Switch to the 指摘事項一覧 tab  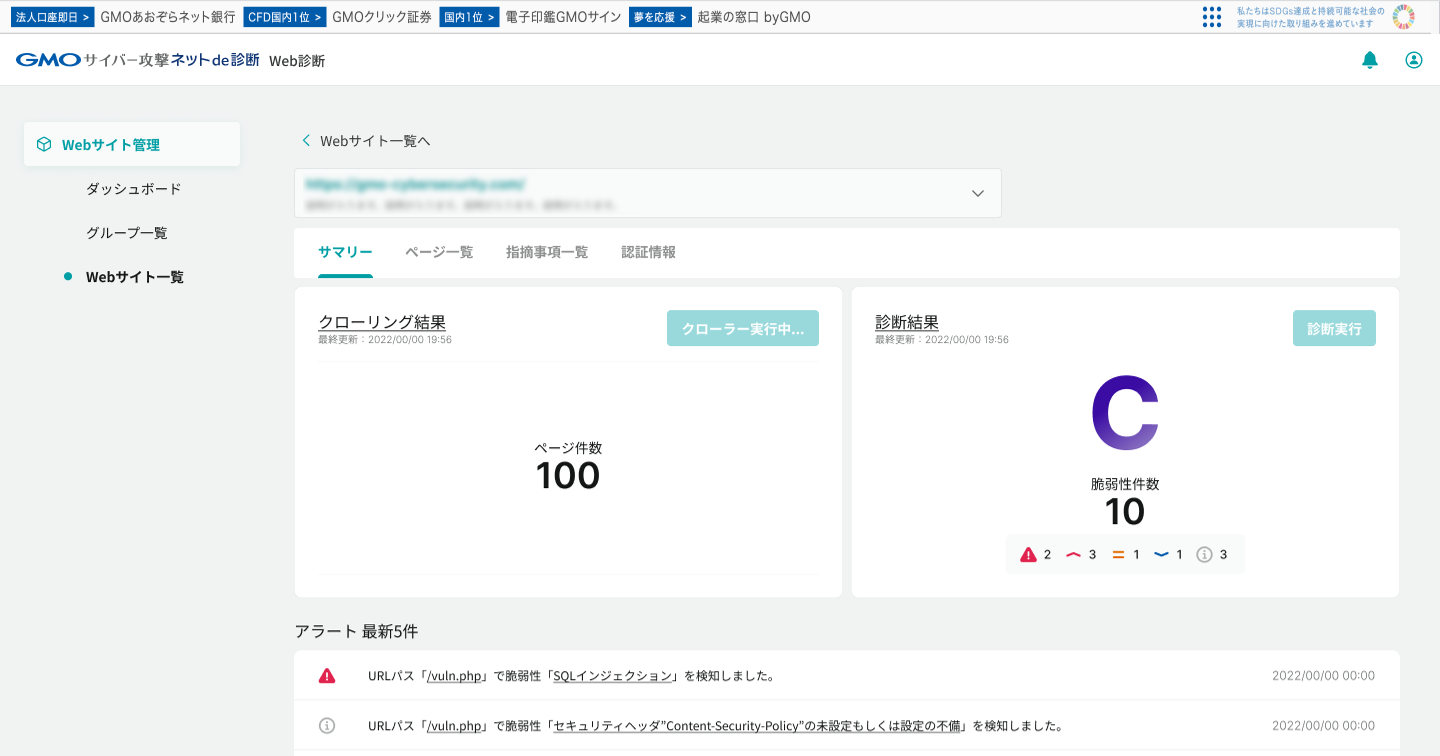[547, 252]
